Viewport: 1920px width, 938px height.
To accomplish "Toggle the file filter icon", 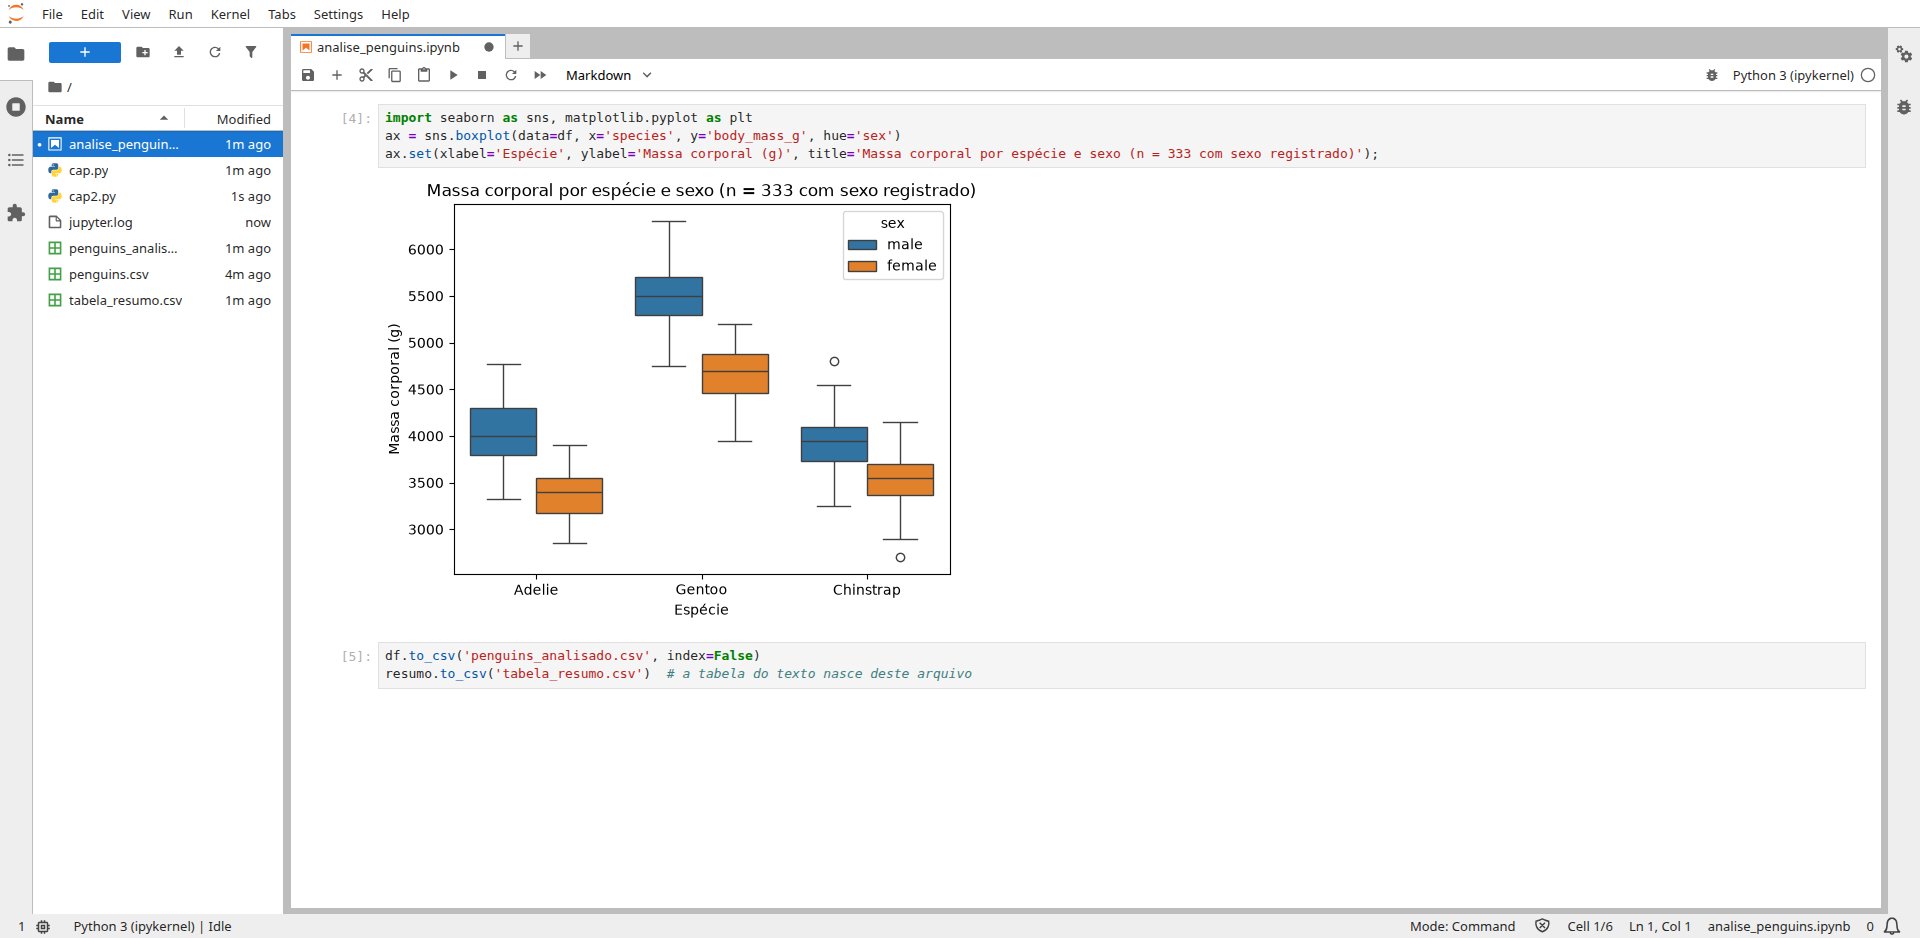I will point(251,52).
